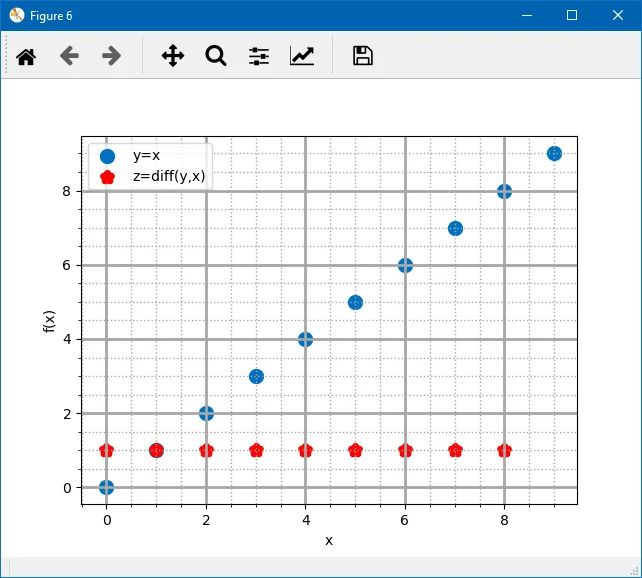This screenshot has height=578, width=642.
Task: Click the red pentagon point at x=5
Action: click(x=355, y=451)
